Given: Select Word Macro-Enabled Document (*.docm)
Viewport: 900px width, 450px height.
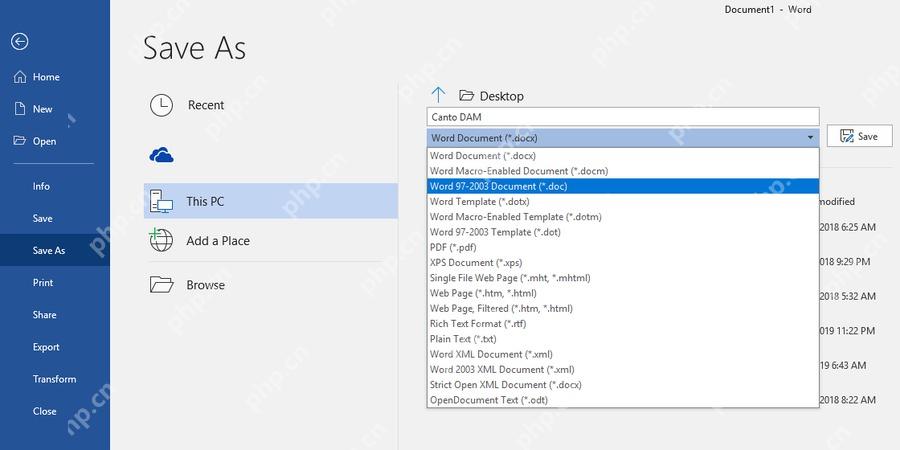Looking at the screenshot, I should 623,171.
